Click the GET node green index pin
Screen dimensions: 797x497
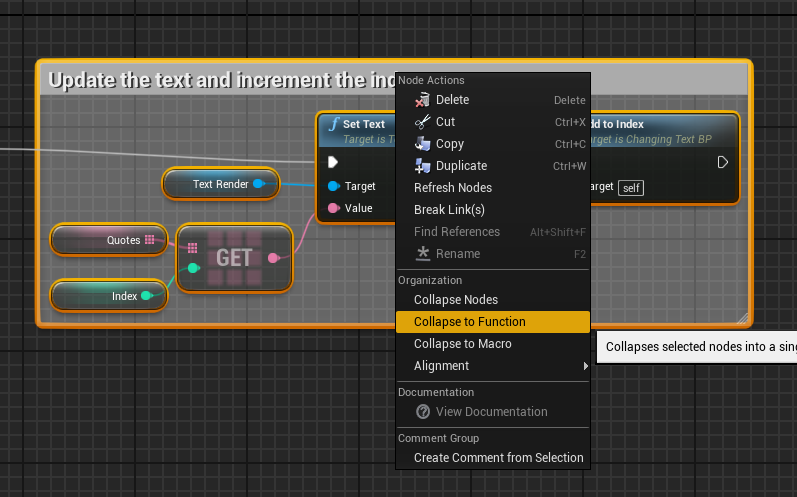(x=193, y=268)
